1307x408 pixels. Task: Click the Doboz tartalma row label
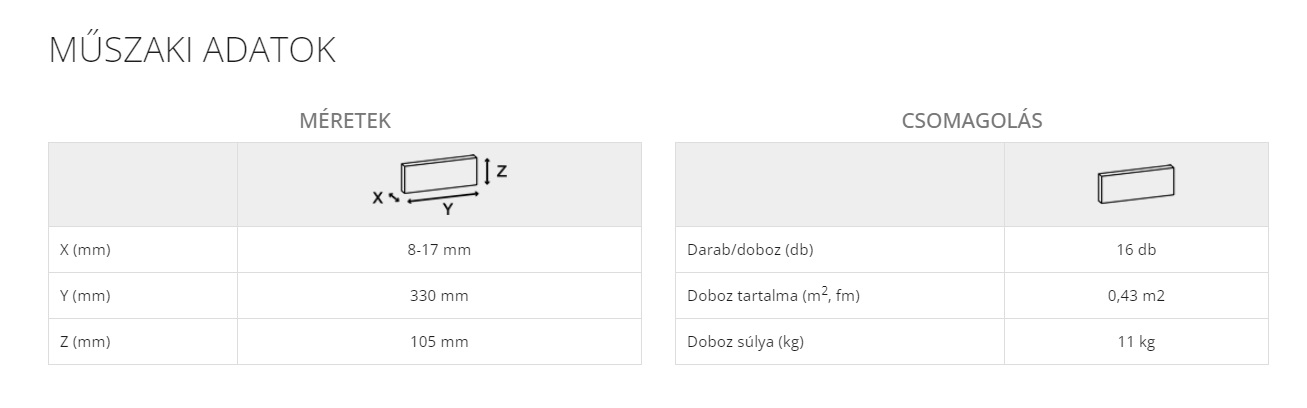tap(773, 296)
